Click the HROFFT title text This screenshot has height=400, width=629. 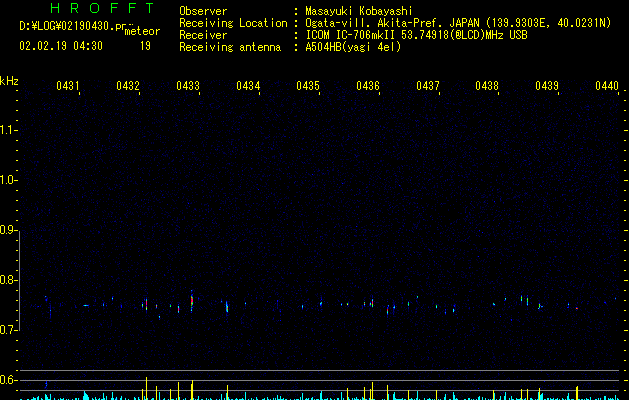(x=102, y=8)
